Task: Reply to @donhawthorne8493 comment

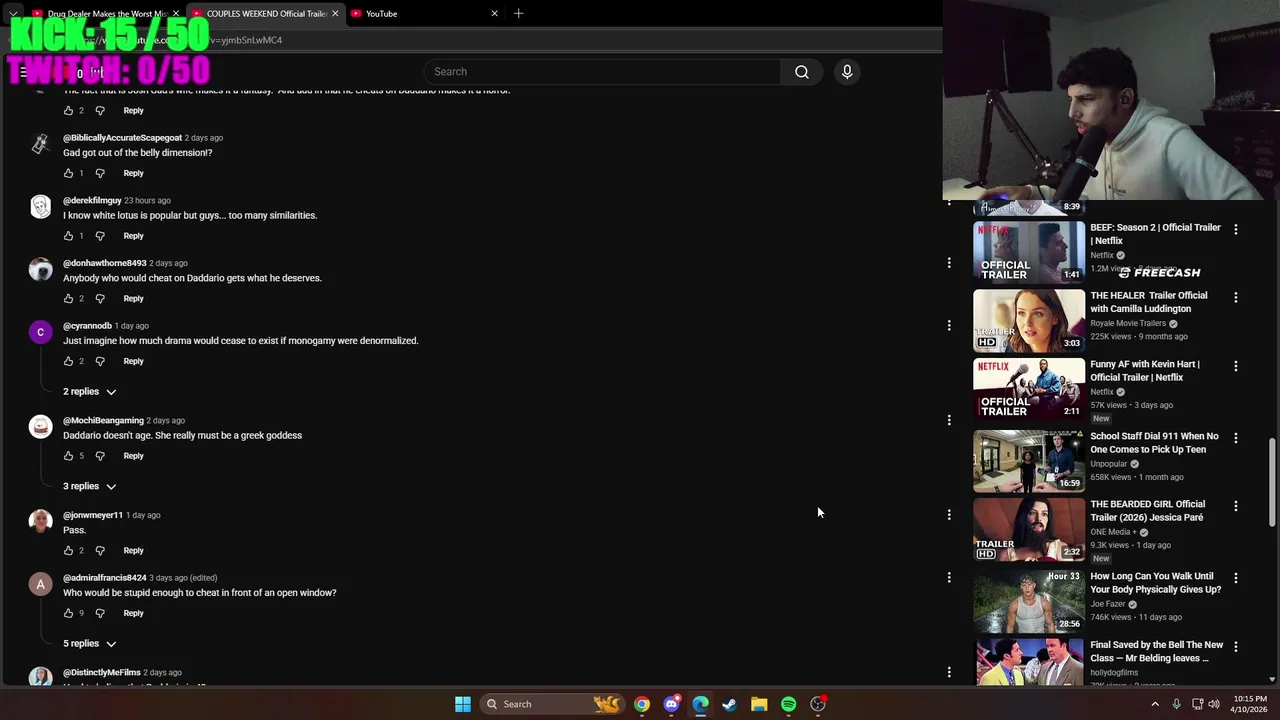Action: (133, 299)
